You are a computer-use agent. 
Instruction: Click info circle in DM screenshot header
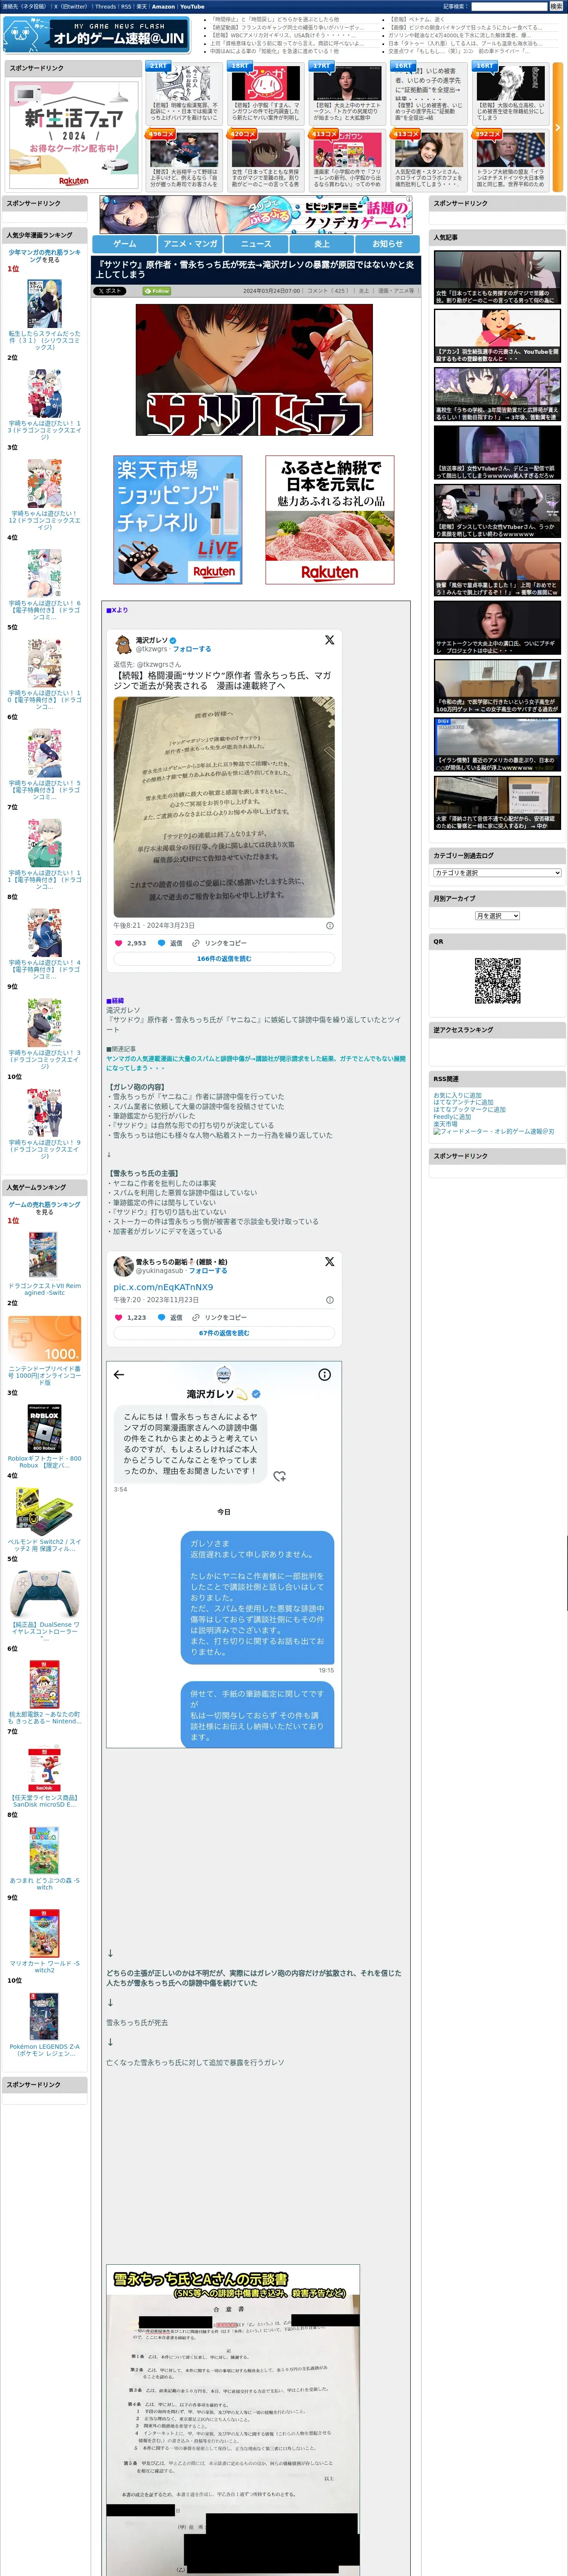click(324, 1375)
